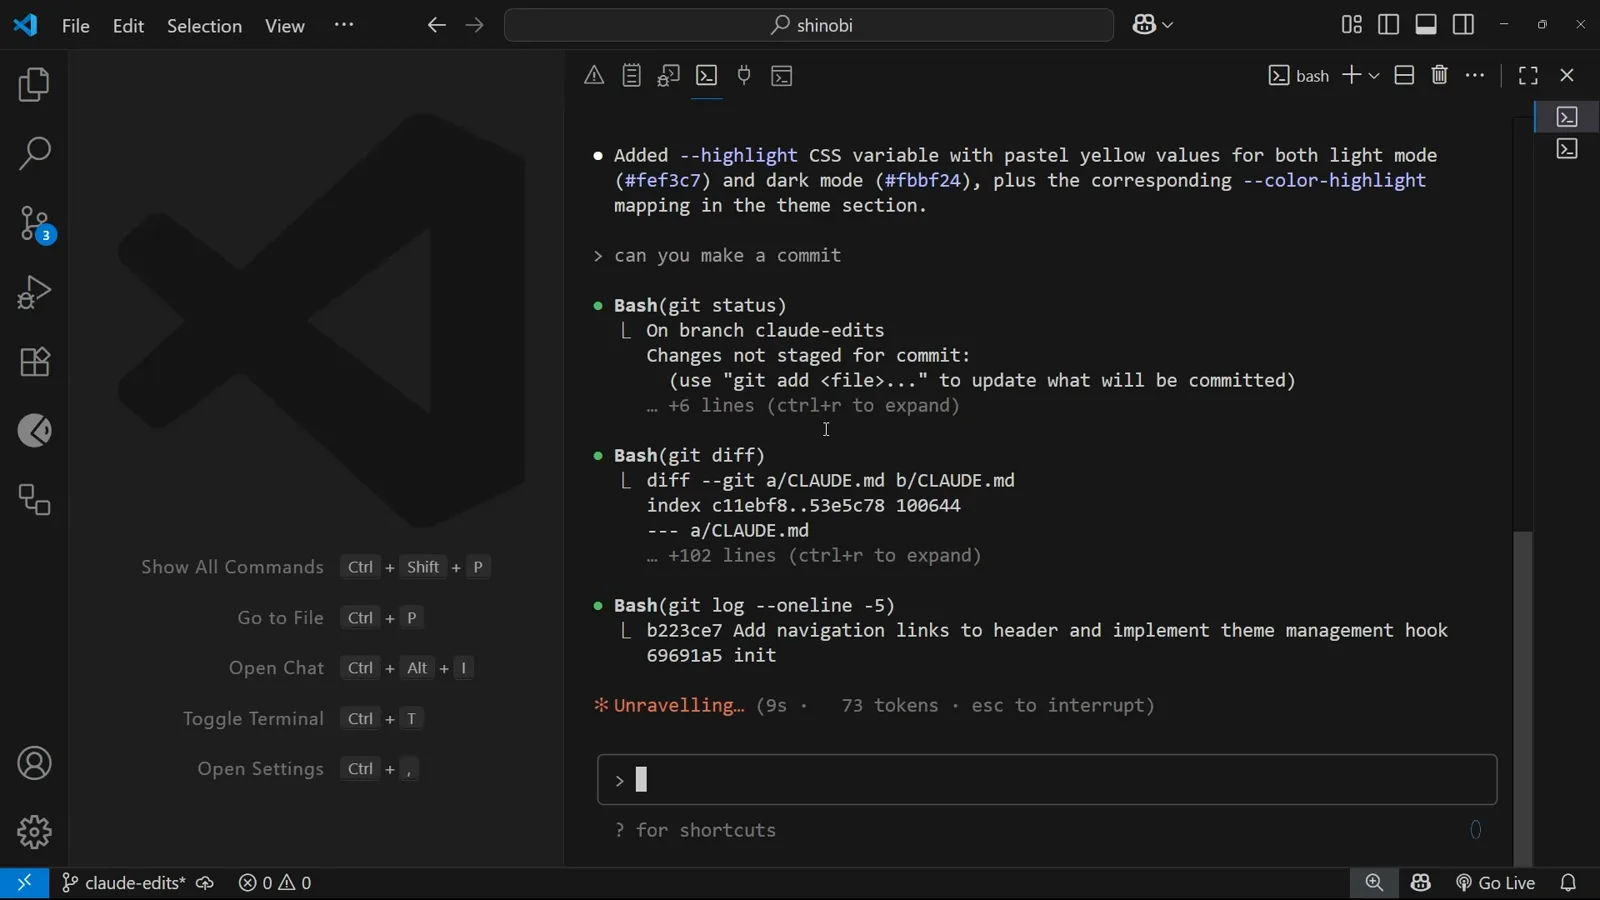Image resolution: width=1600 pixels, height=900 pixels.
Task: Open remote window button in status bar
Action: 24,883
